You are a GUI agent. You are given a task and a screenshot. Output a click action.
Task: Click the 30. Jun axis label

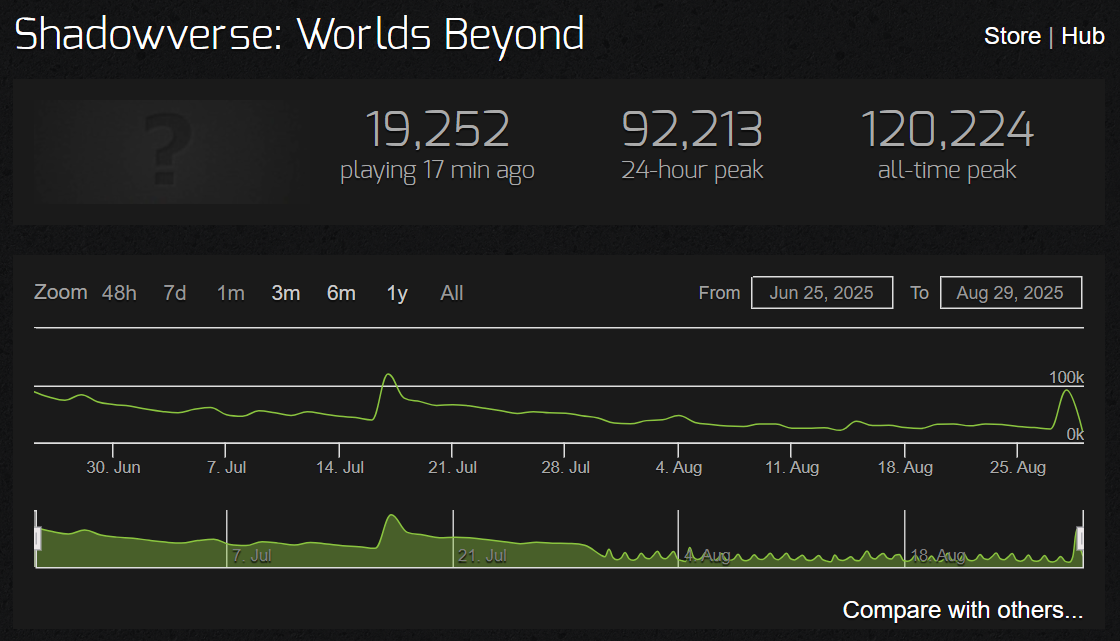coord(113,467)
